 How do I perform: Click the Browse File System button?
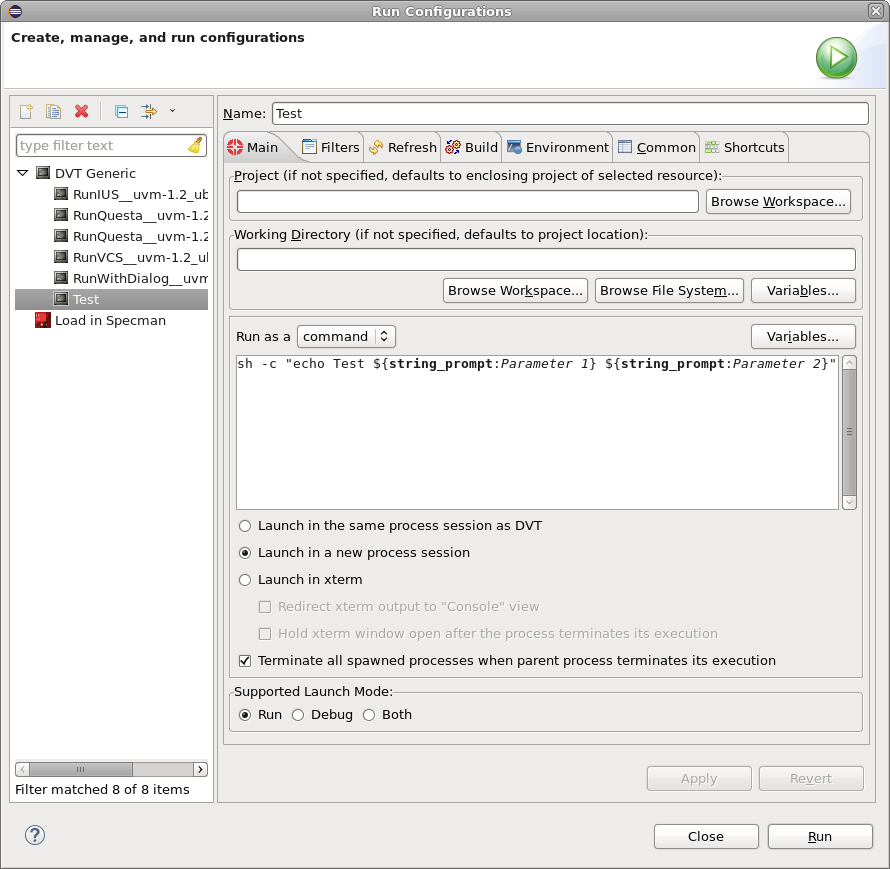(x=668, y=290)
